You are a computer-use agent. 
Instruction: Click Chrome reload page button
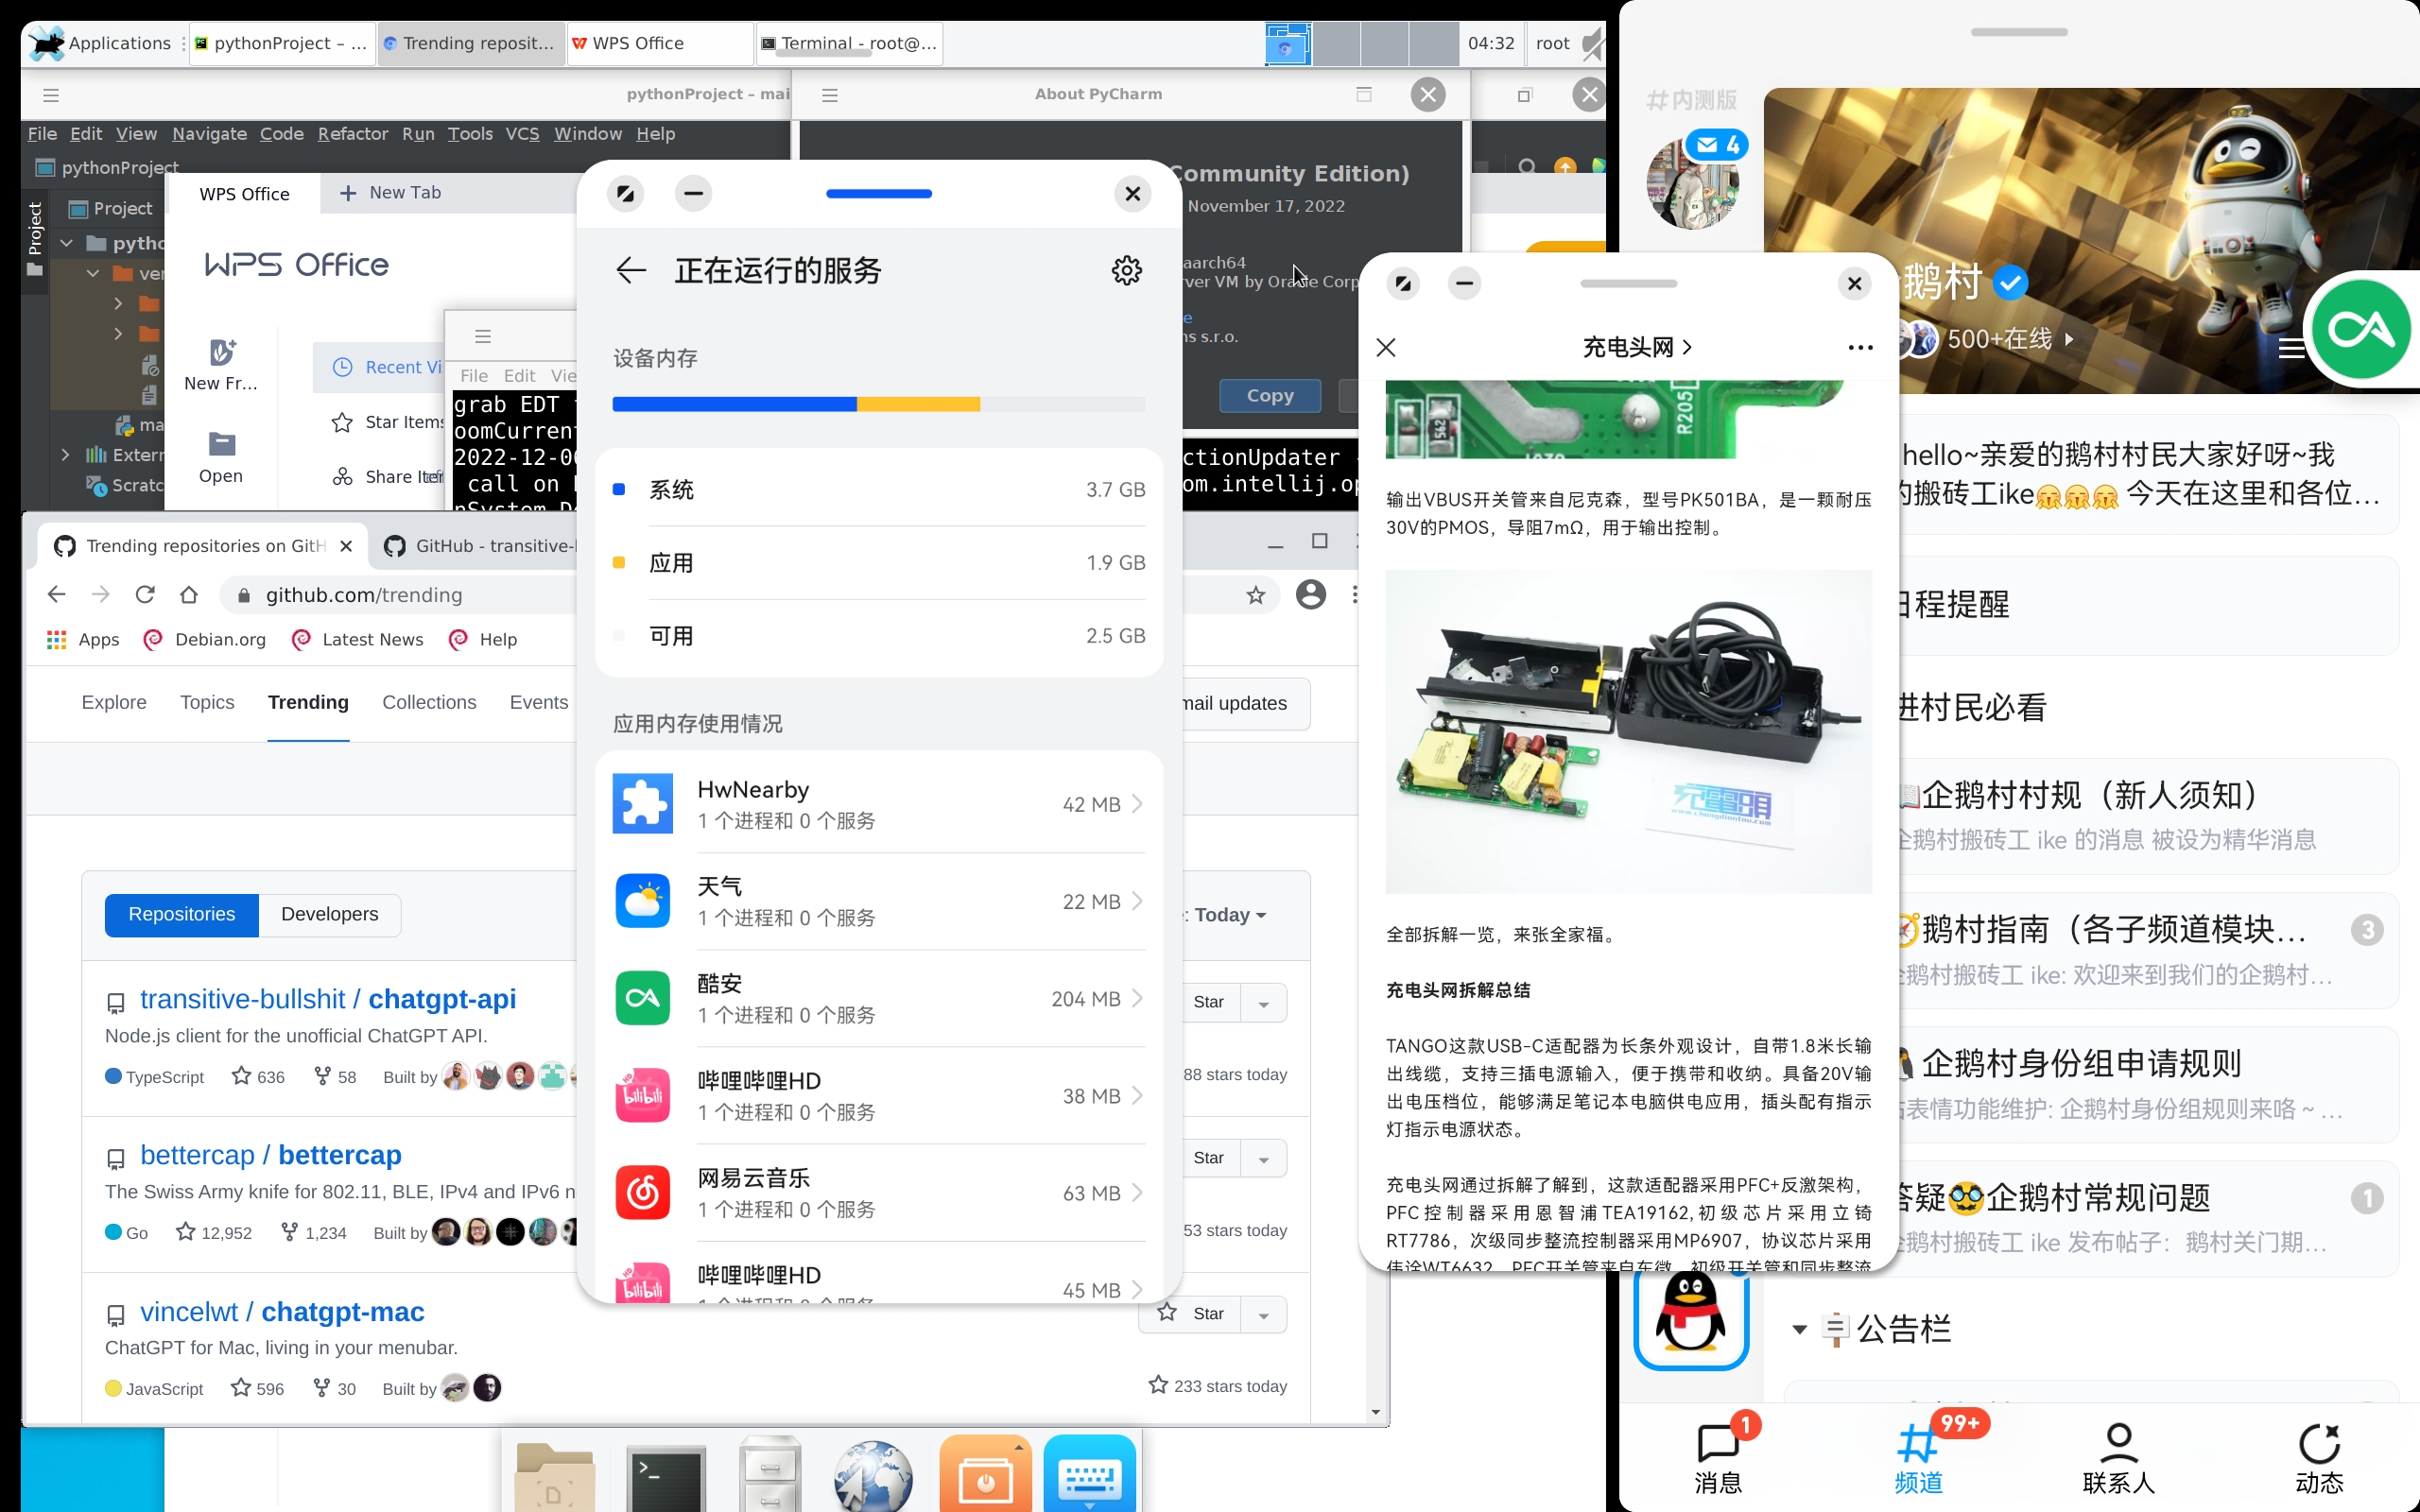[145, 595]
